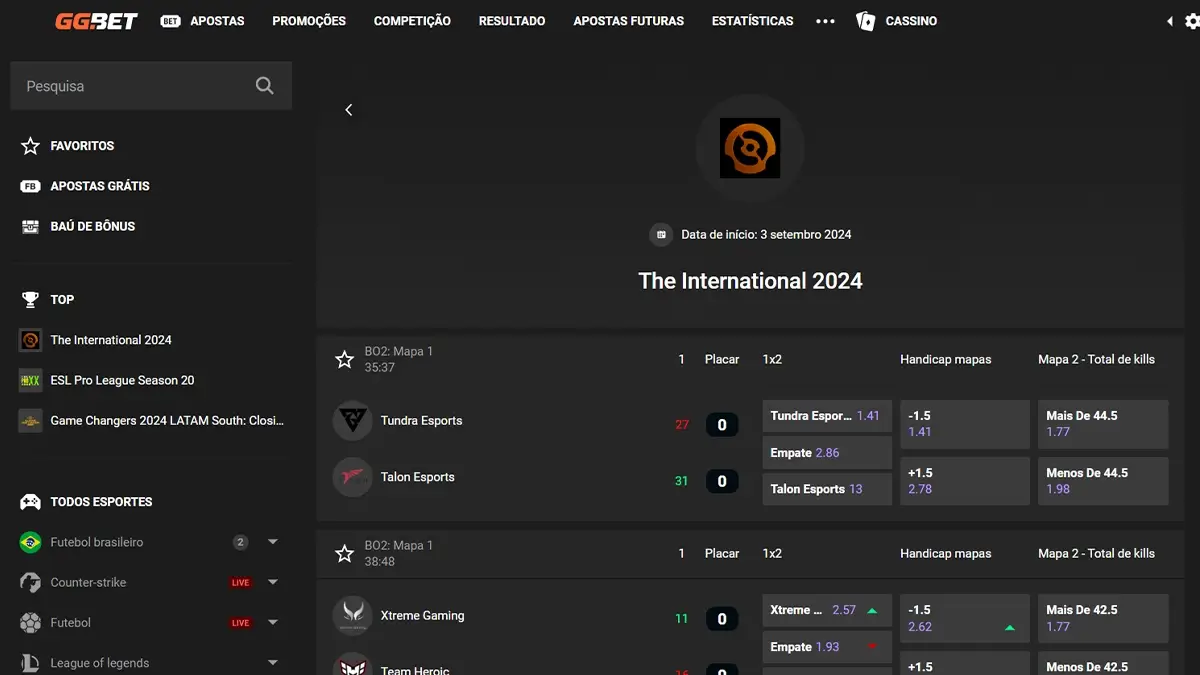The height and width of the screenshot is (675, 1200).
Task: Click the Favoritos star icon in sidebar
Action: click(30, 146)
